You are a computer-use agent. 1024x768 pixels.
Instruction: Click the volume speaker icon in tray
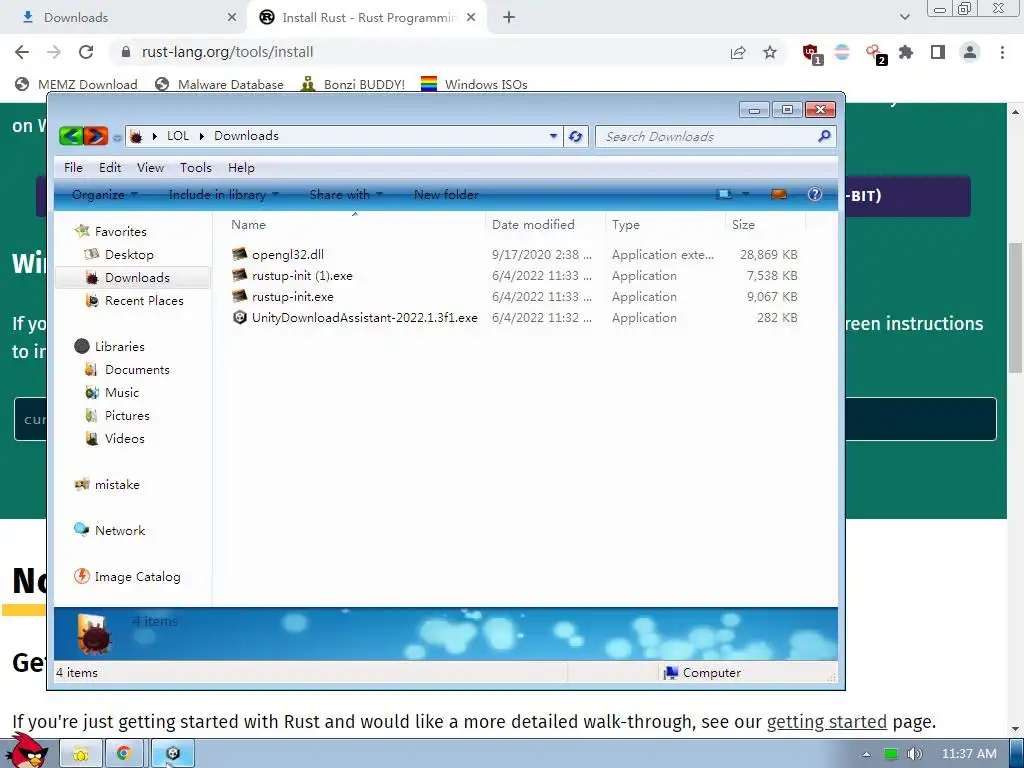[x=914, y=754]
